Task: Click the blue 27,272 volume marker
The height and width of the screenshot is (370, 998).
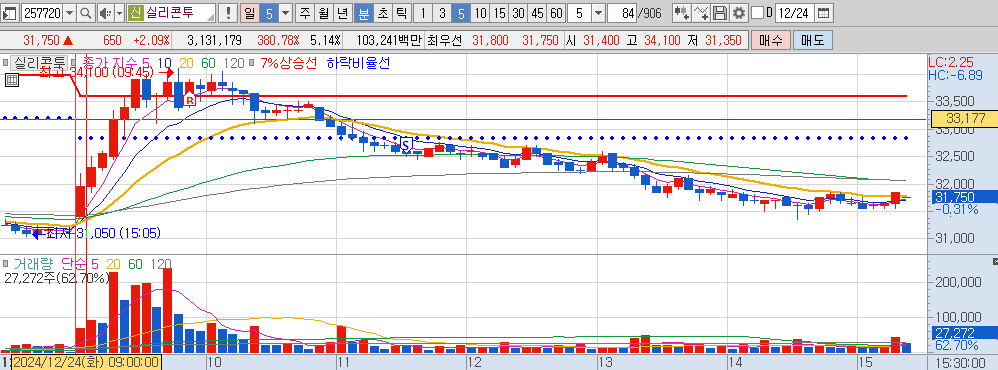Action: click(965, 333)
